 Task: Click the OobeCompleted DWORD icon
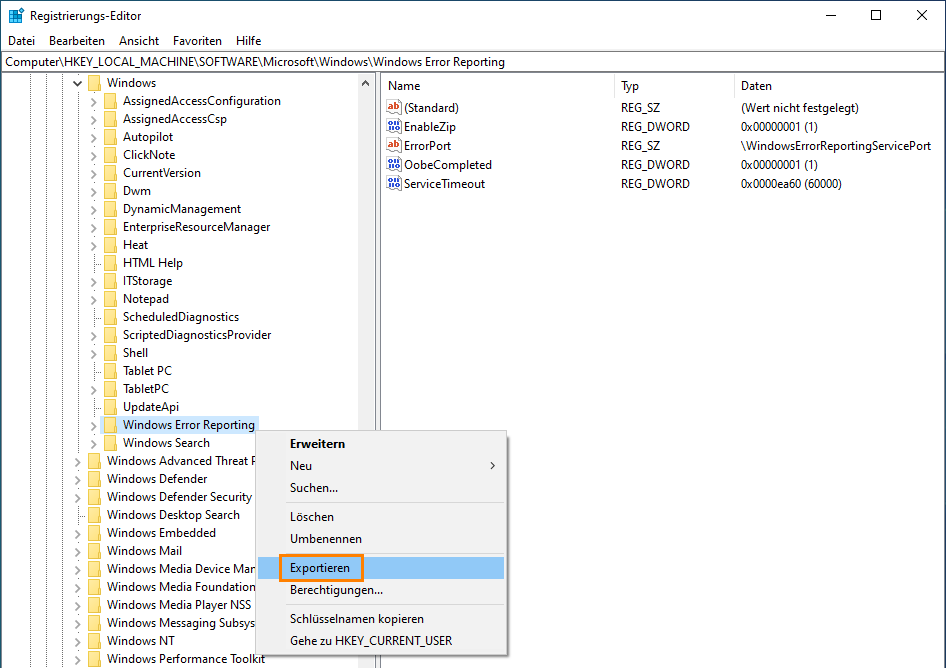(x=391, y=164)
